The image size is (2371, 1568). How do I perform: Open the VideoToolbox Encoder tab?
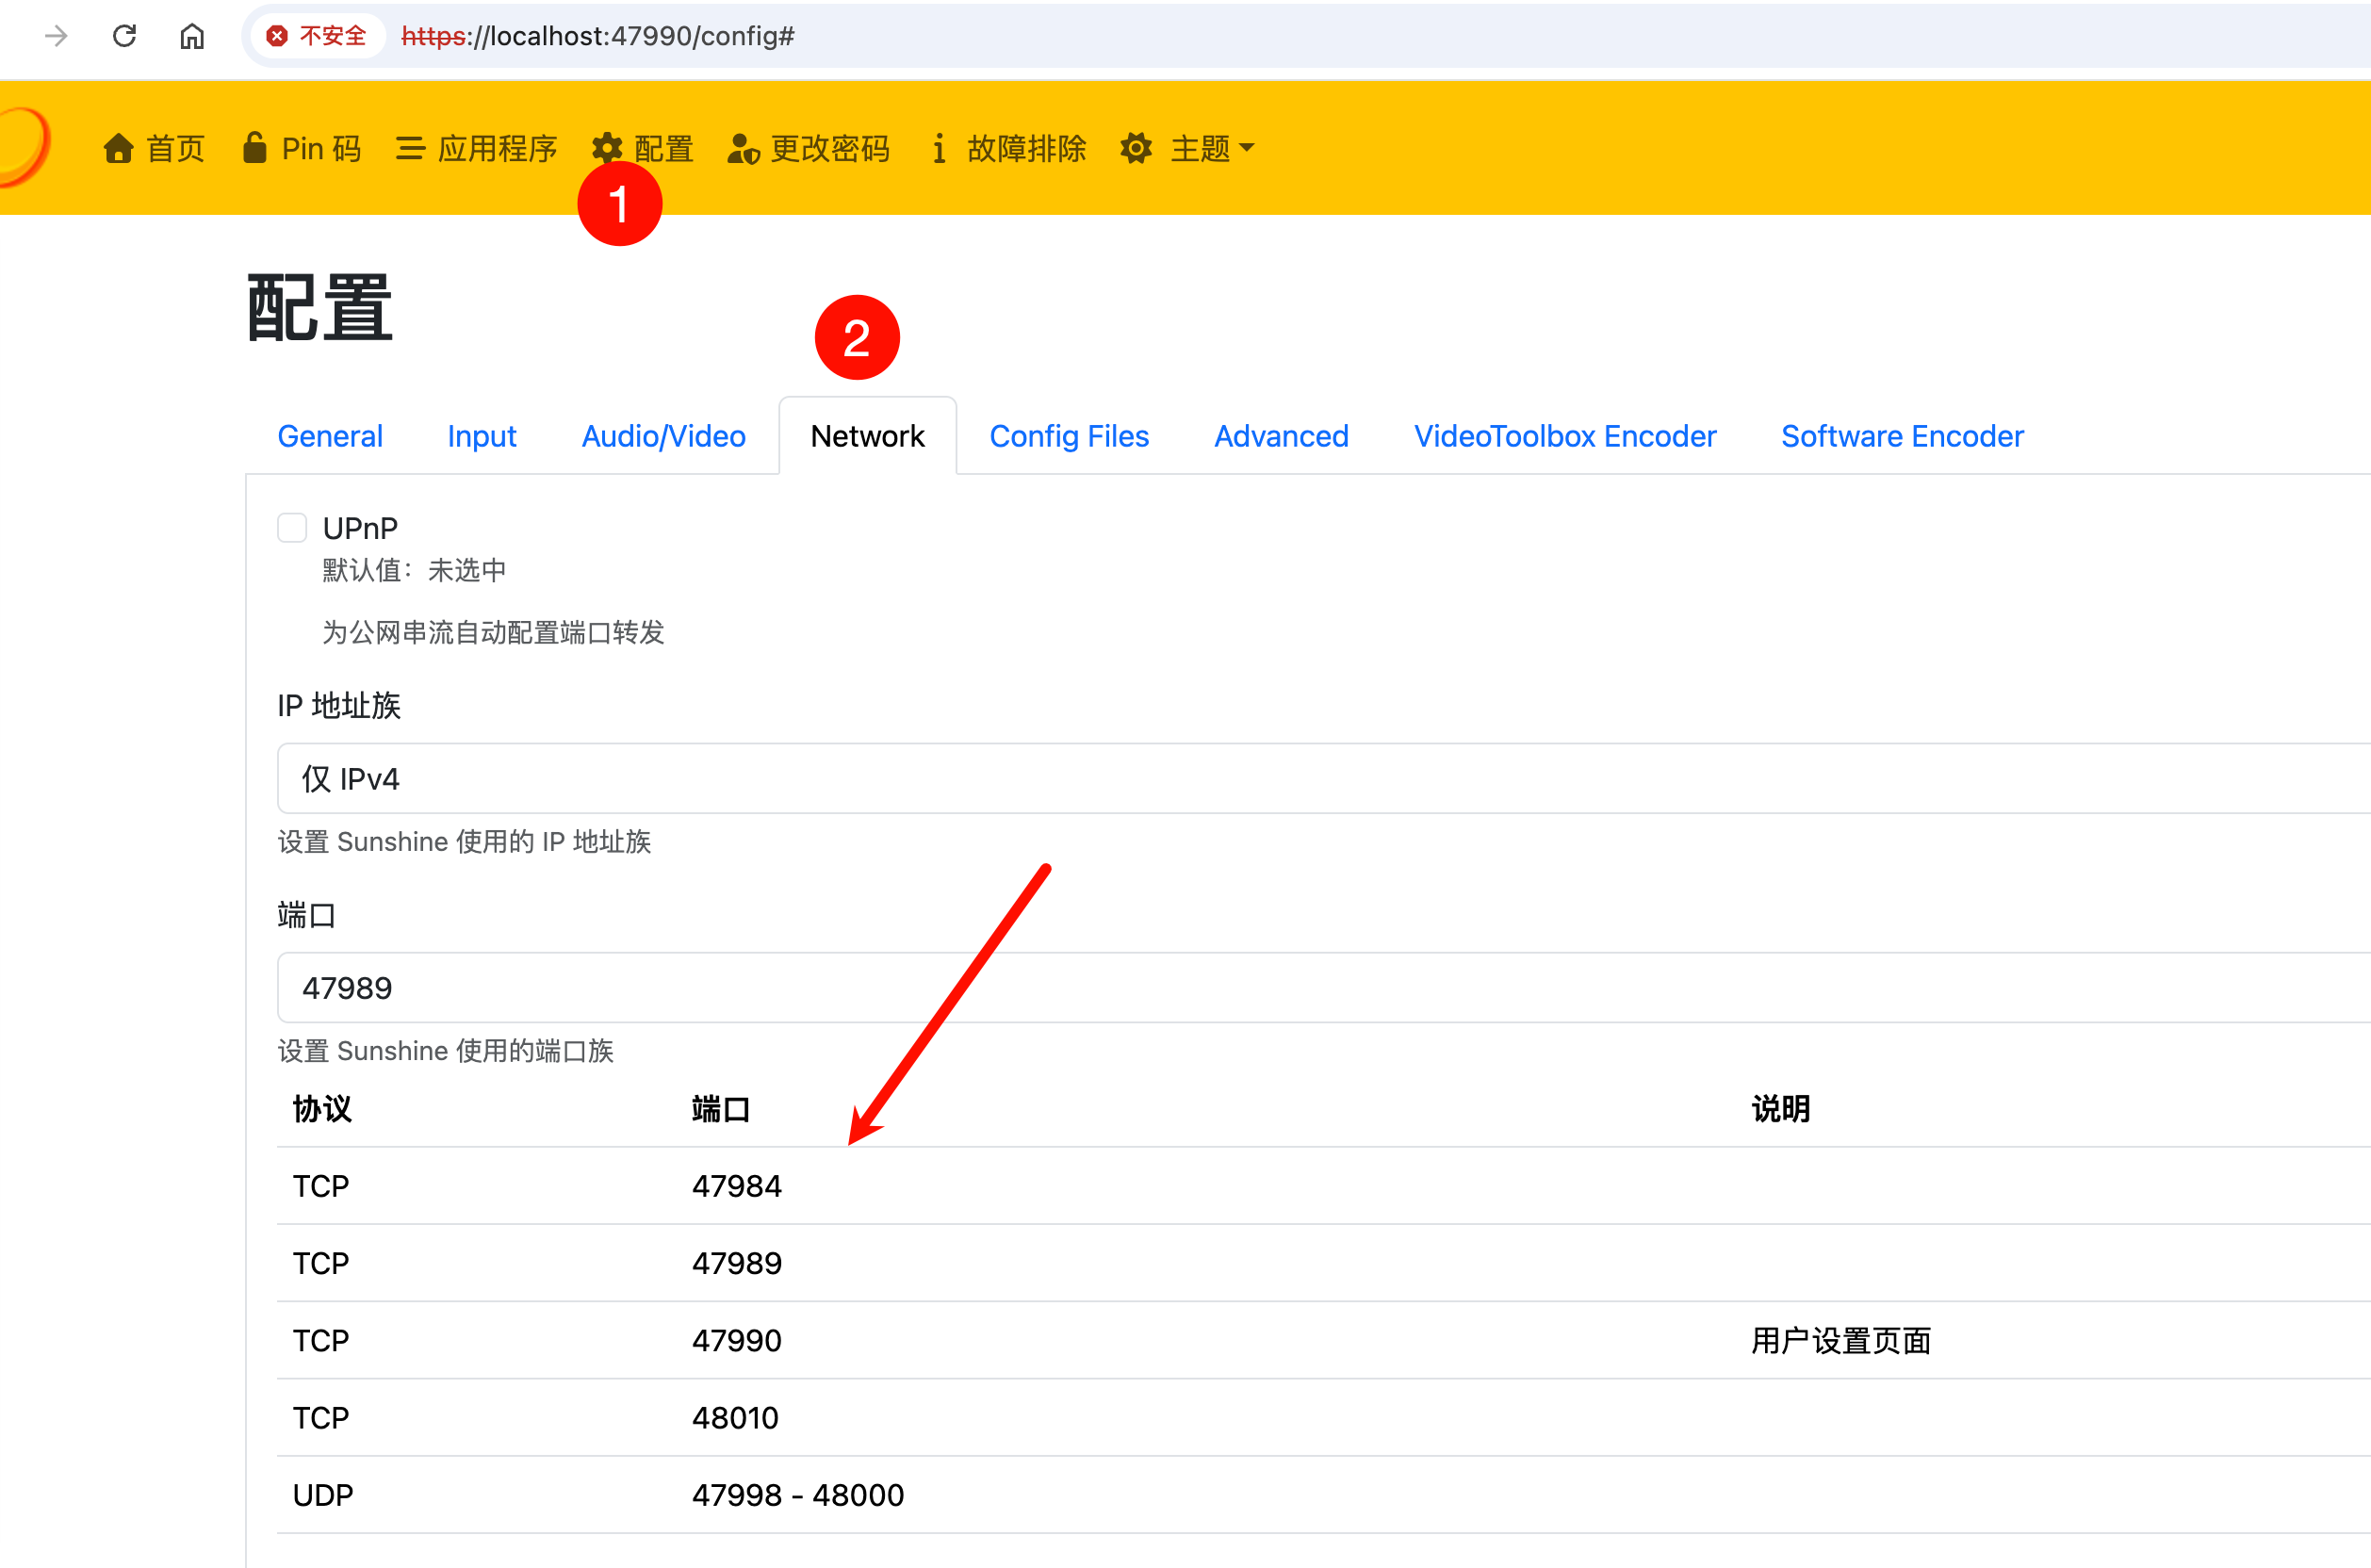pos(1564,436)
